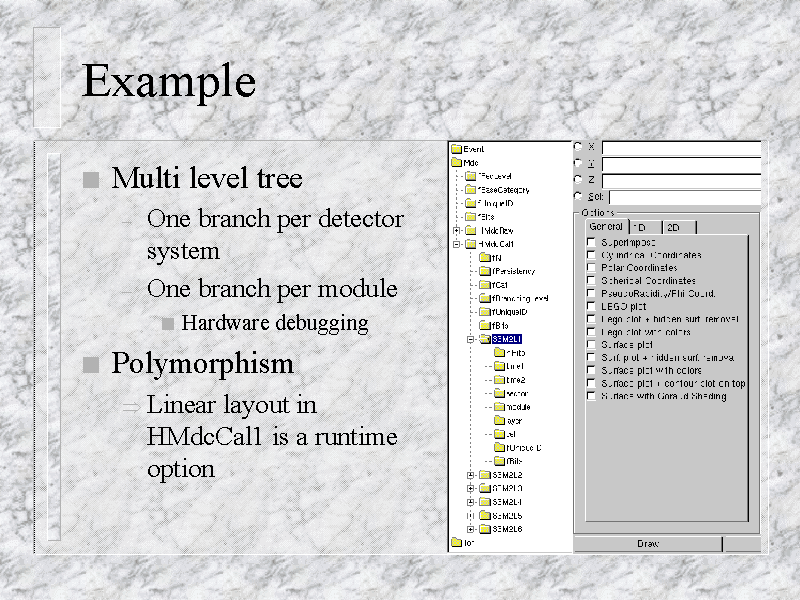Toggle the LEGO plot checkbox
800x600 pixels.
[x=591, y=306]
